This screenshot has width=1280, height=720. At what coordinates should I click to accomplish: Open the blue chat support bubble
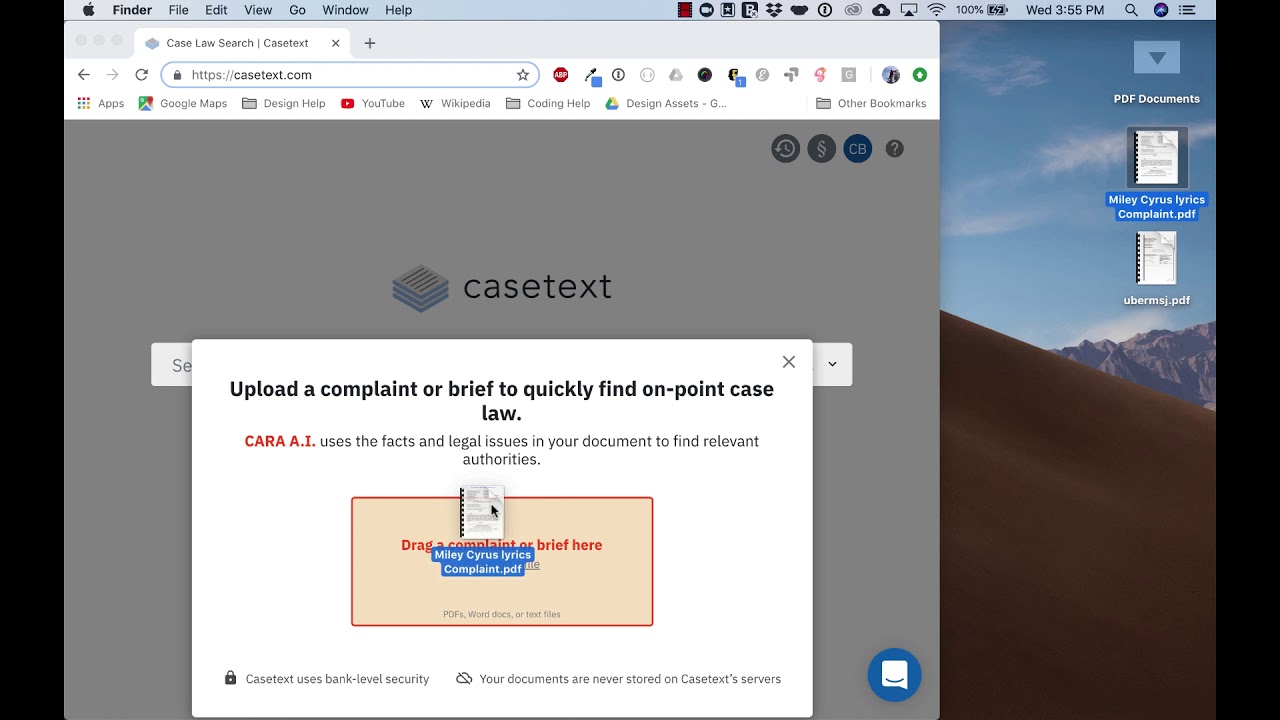point(894,675)
